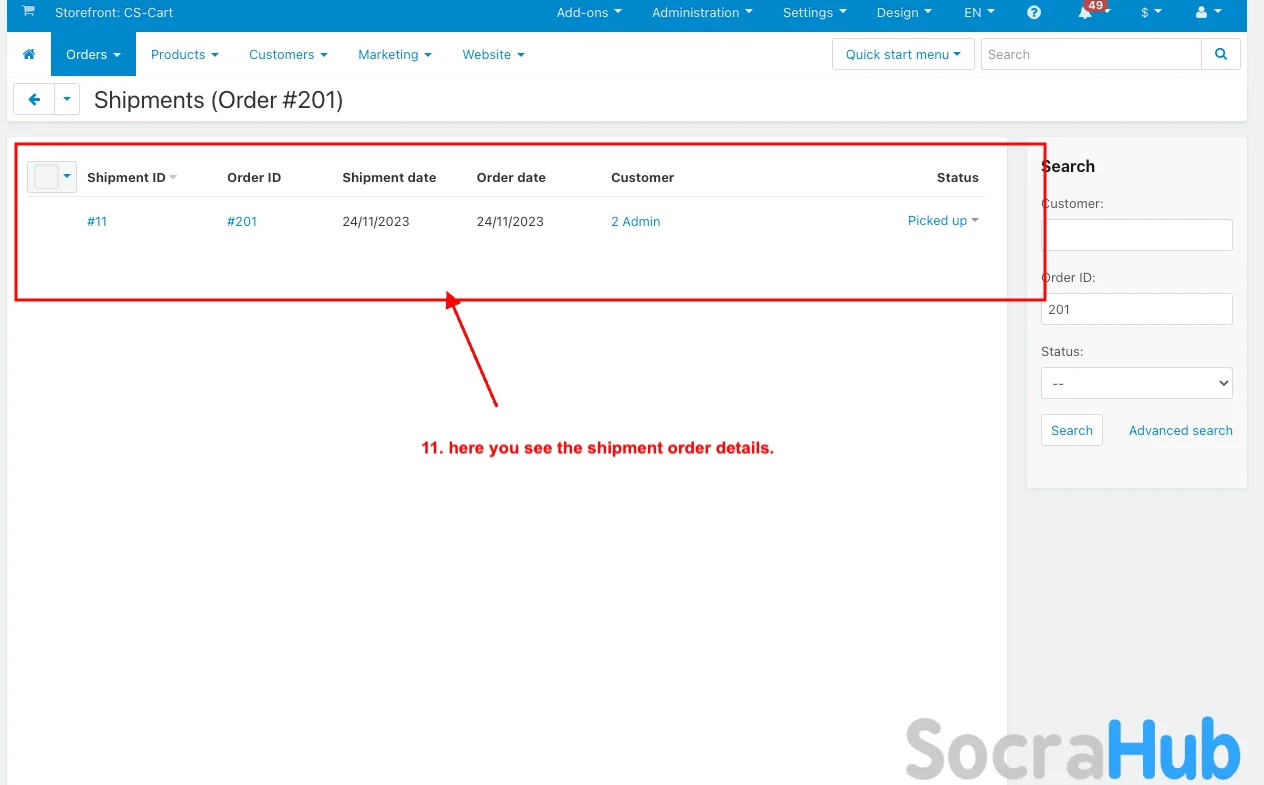This screenshot has width=1264, height=785.
Task: Go back using the left arrow button
Action: [34, 100]
